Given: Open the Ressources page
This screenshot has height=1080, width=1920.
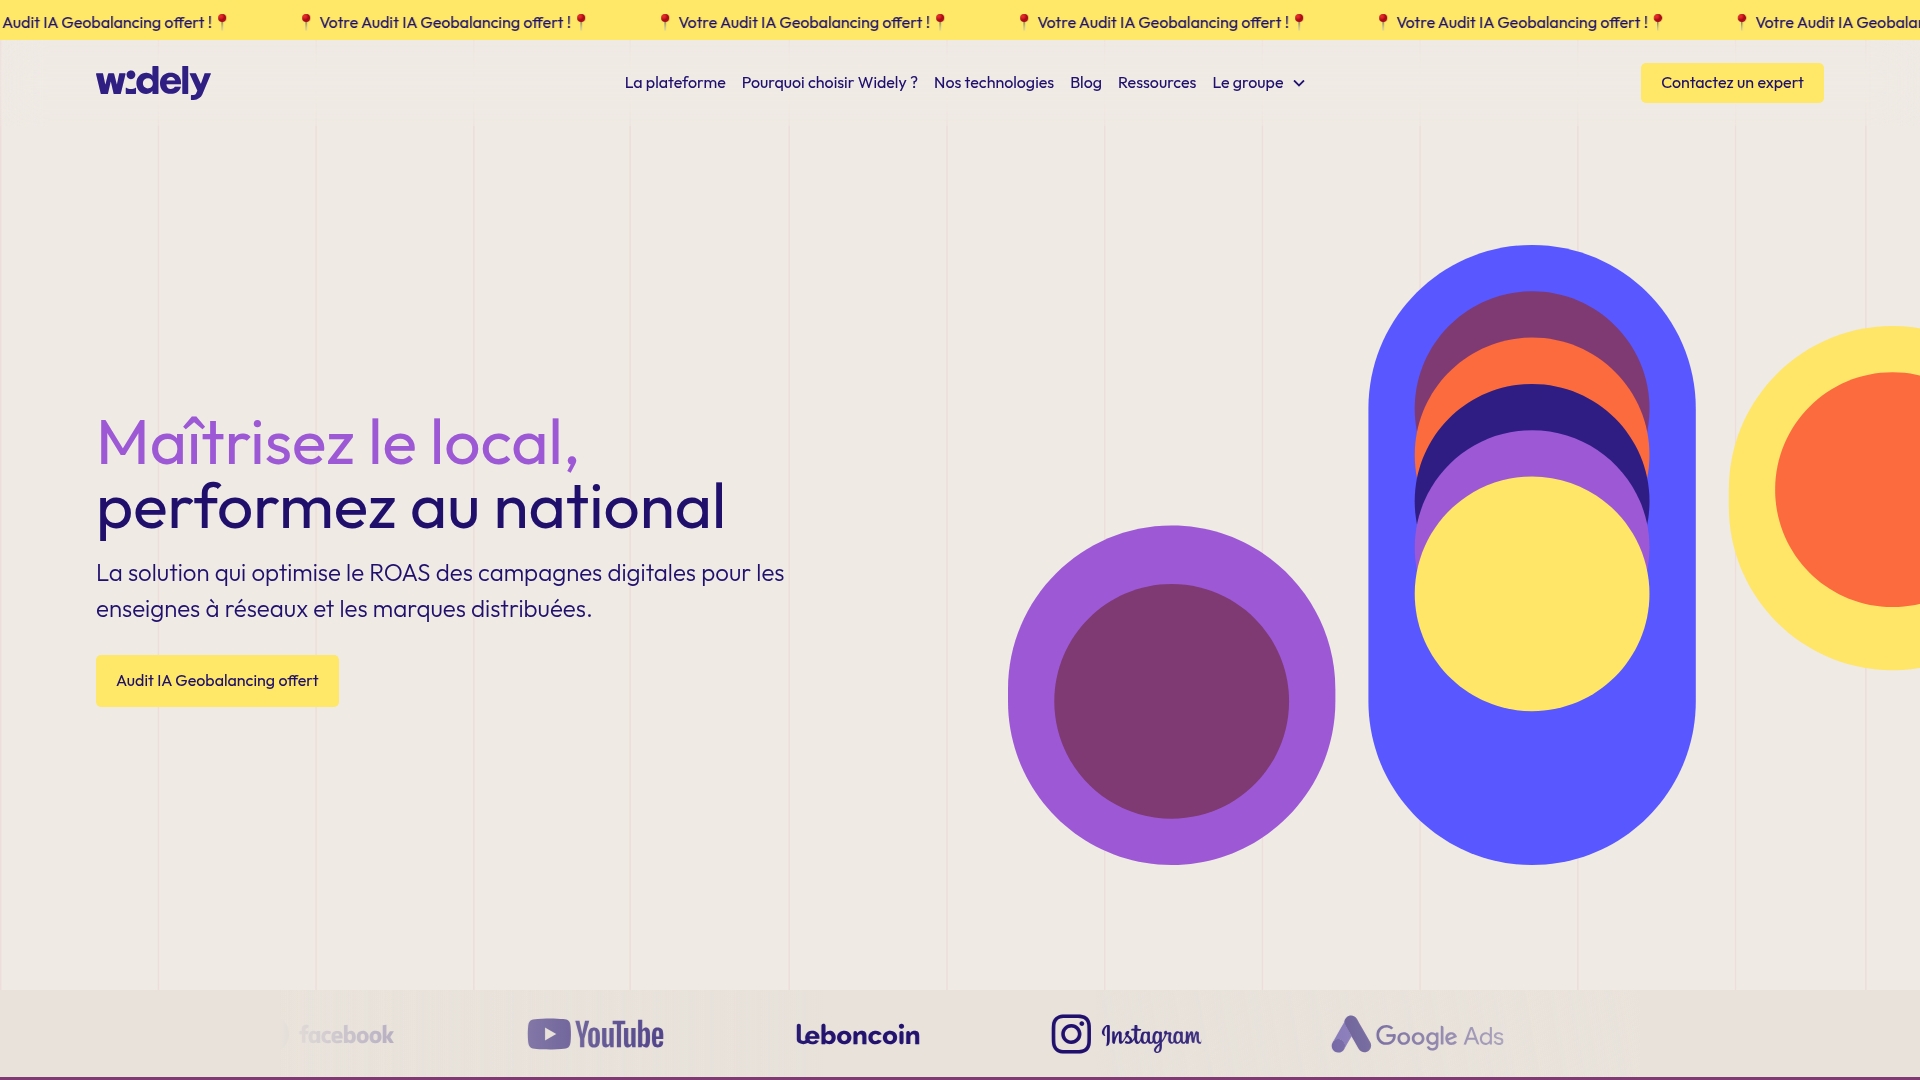Looking at the screenshot, I should (1156, 83).
